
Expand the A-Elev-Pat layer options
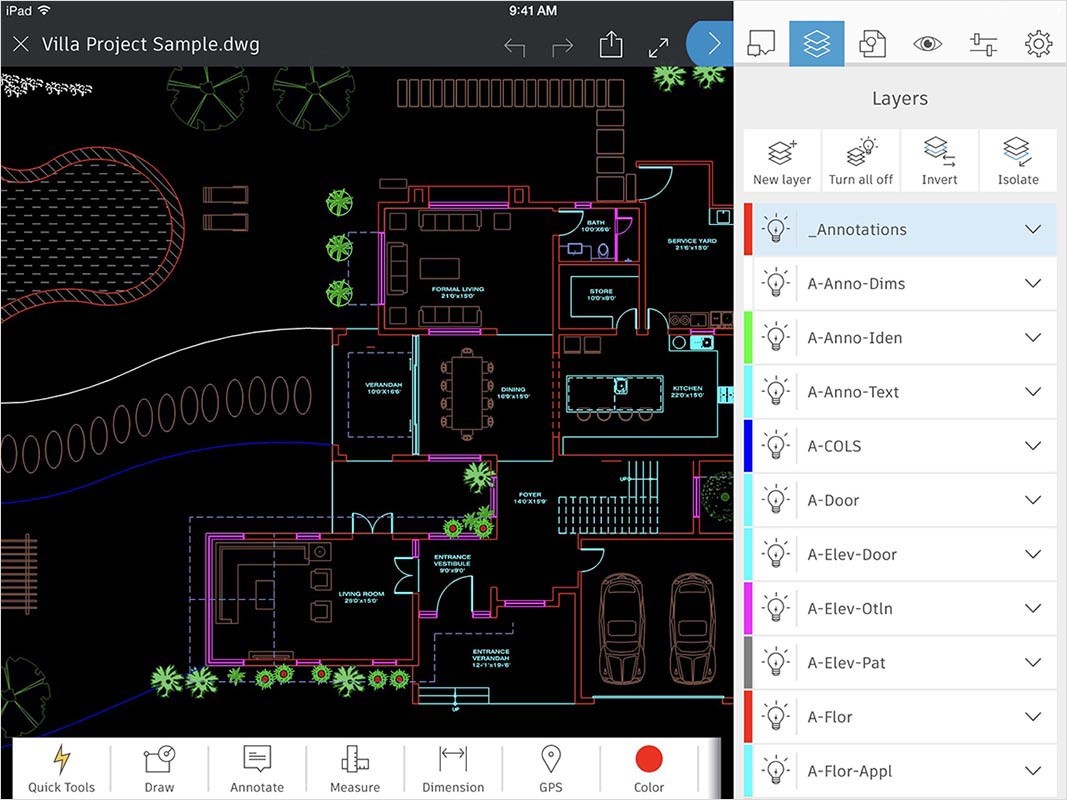click(1033, 661)
